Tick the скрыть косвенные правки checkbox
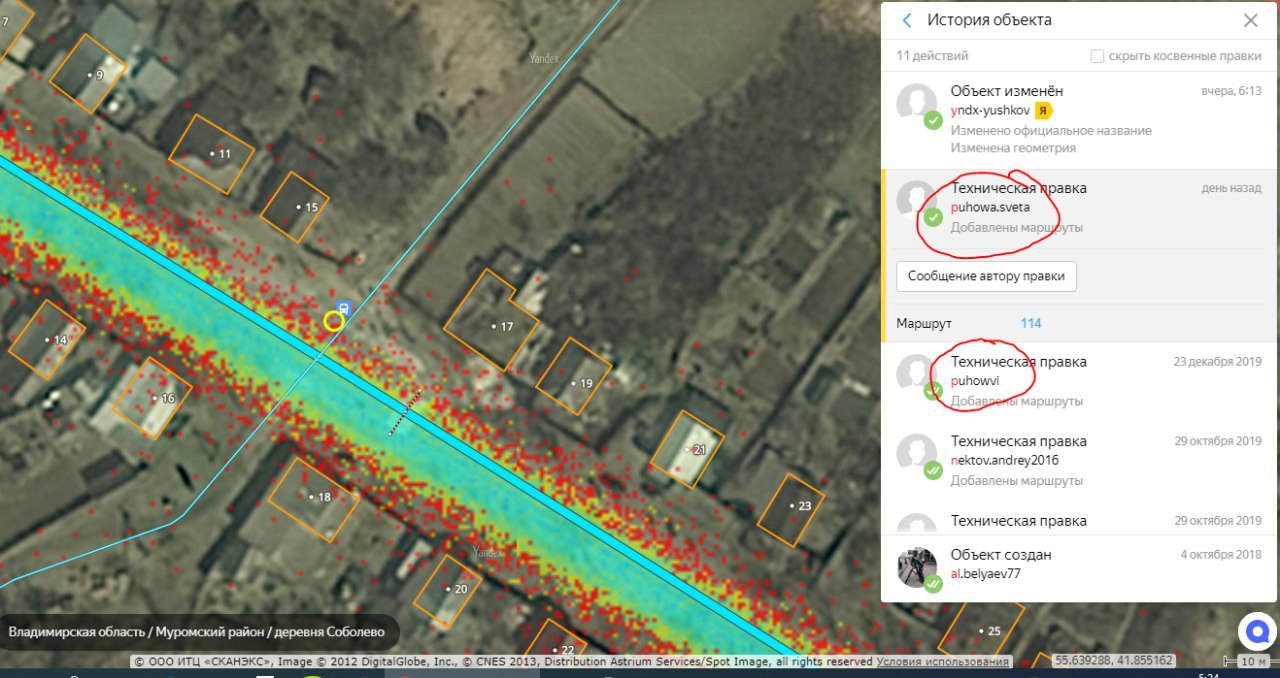 [x=1097, y=56]
